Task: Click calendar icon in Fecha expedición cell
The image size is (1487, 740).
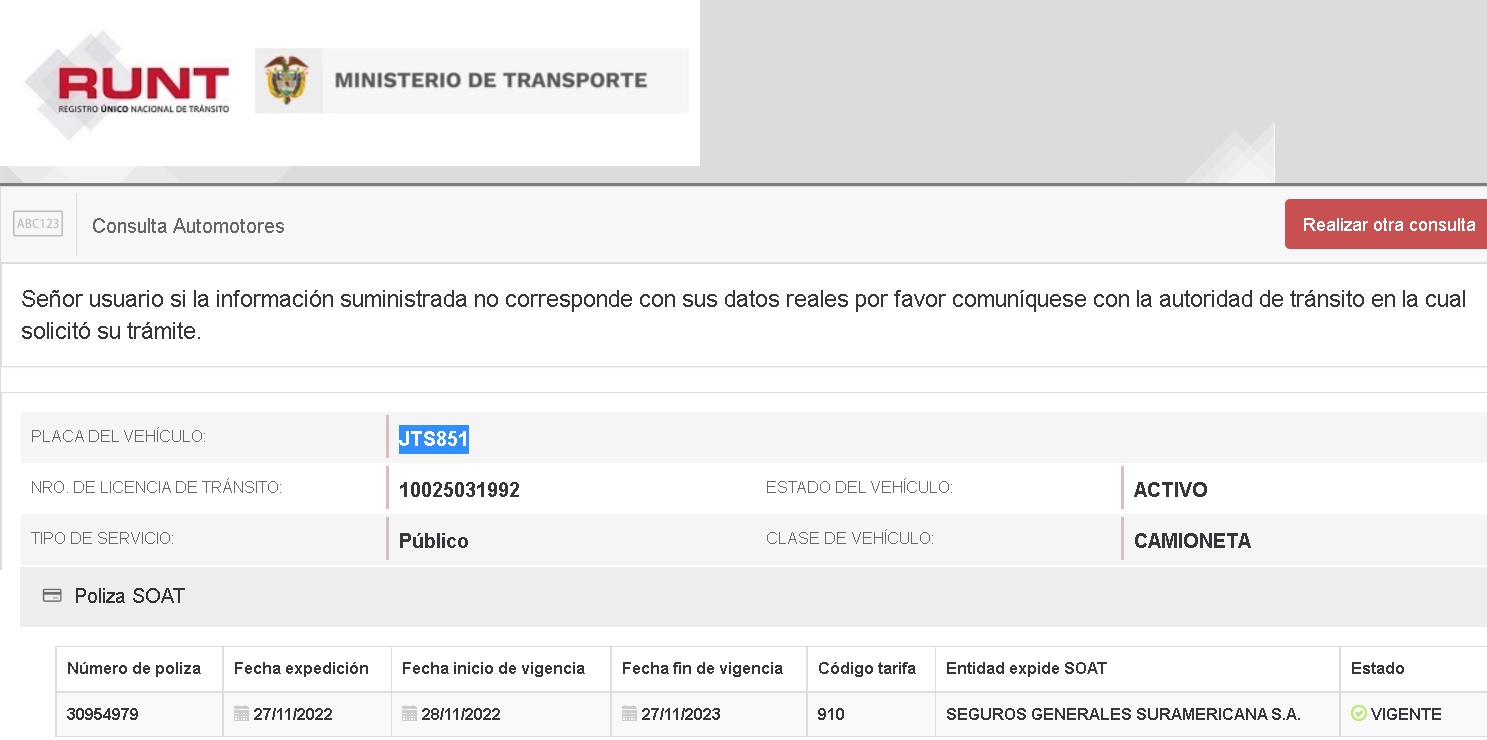Action: point(242,714)
